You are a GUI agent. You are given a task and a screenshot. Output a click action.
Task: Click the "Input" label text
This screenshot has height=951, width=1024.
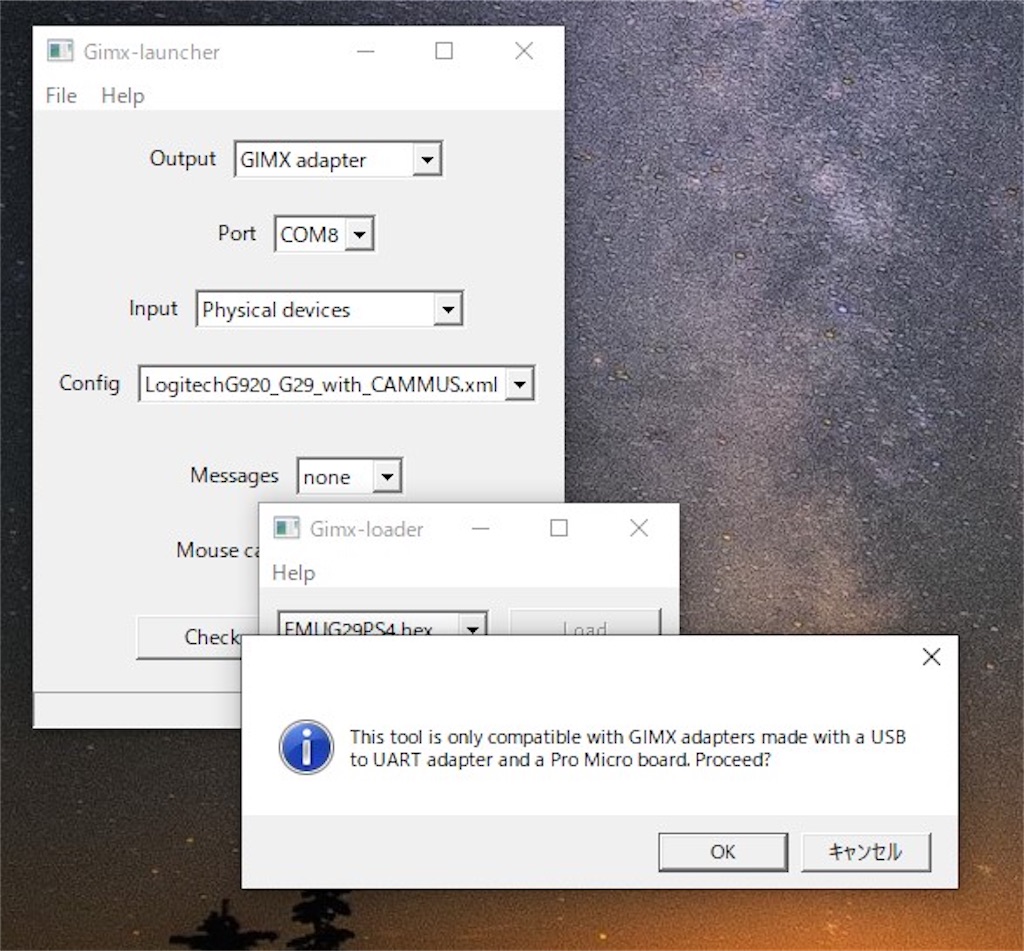[x=153, y=308]
